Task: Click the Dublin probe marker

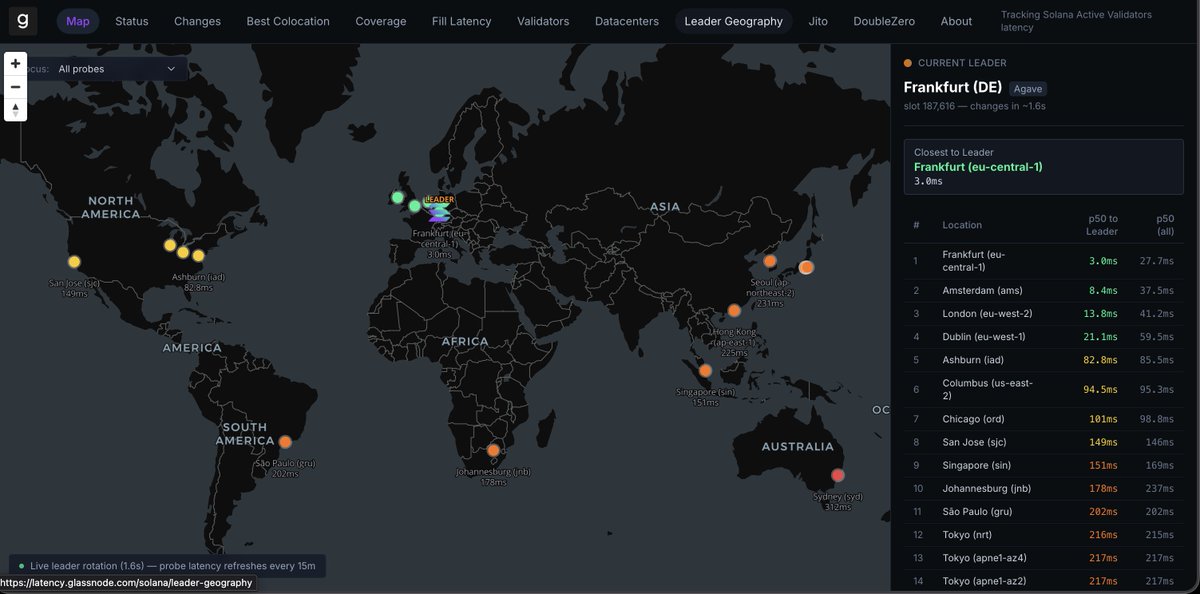Action: pyautogui.click(x=397, y=197)
